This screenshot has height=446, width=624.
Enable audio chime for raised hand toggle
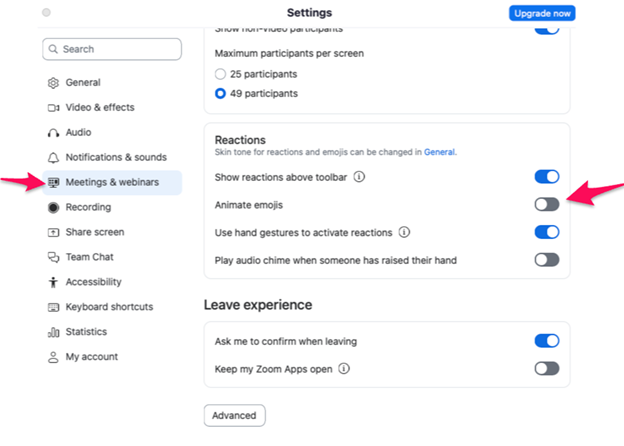[546, 260]
